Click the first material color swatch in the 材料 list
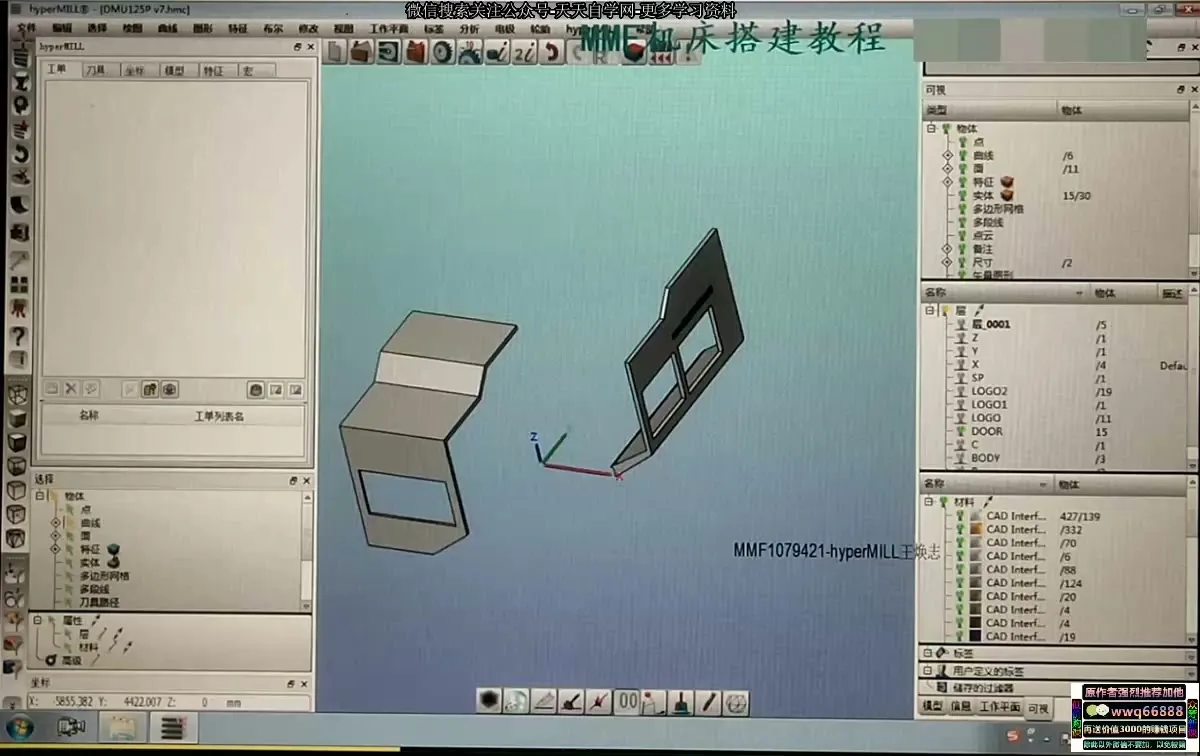The width and height of the screenshot is (1200, 756). pyautogui.click(x=975, y=516)
